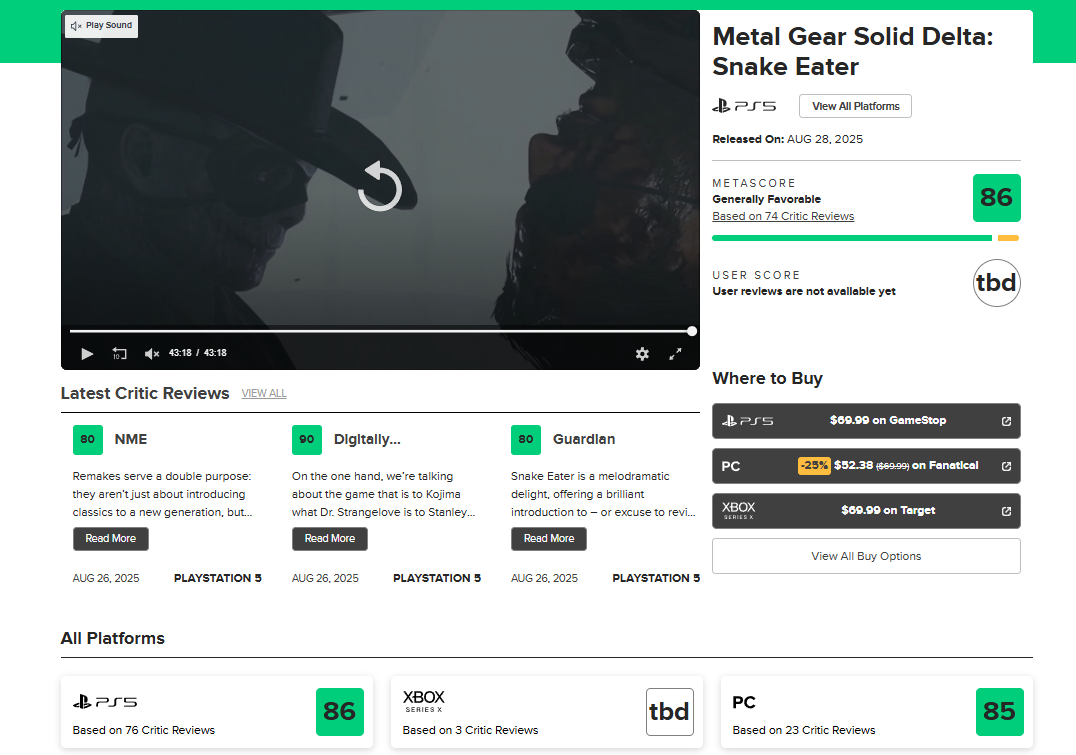Click external link icon on Target row
Viewport: 1076px width, 755px height.
click(1006, 511)
